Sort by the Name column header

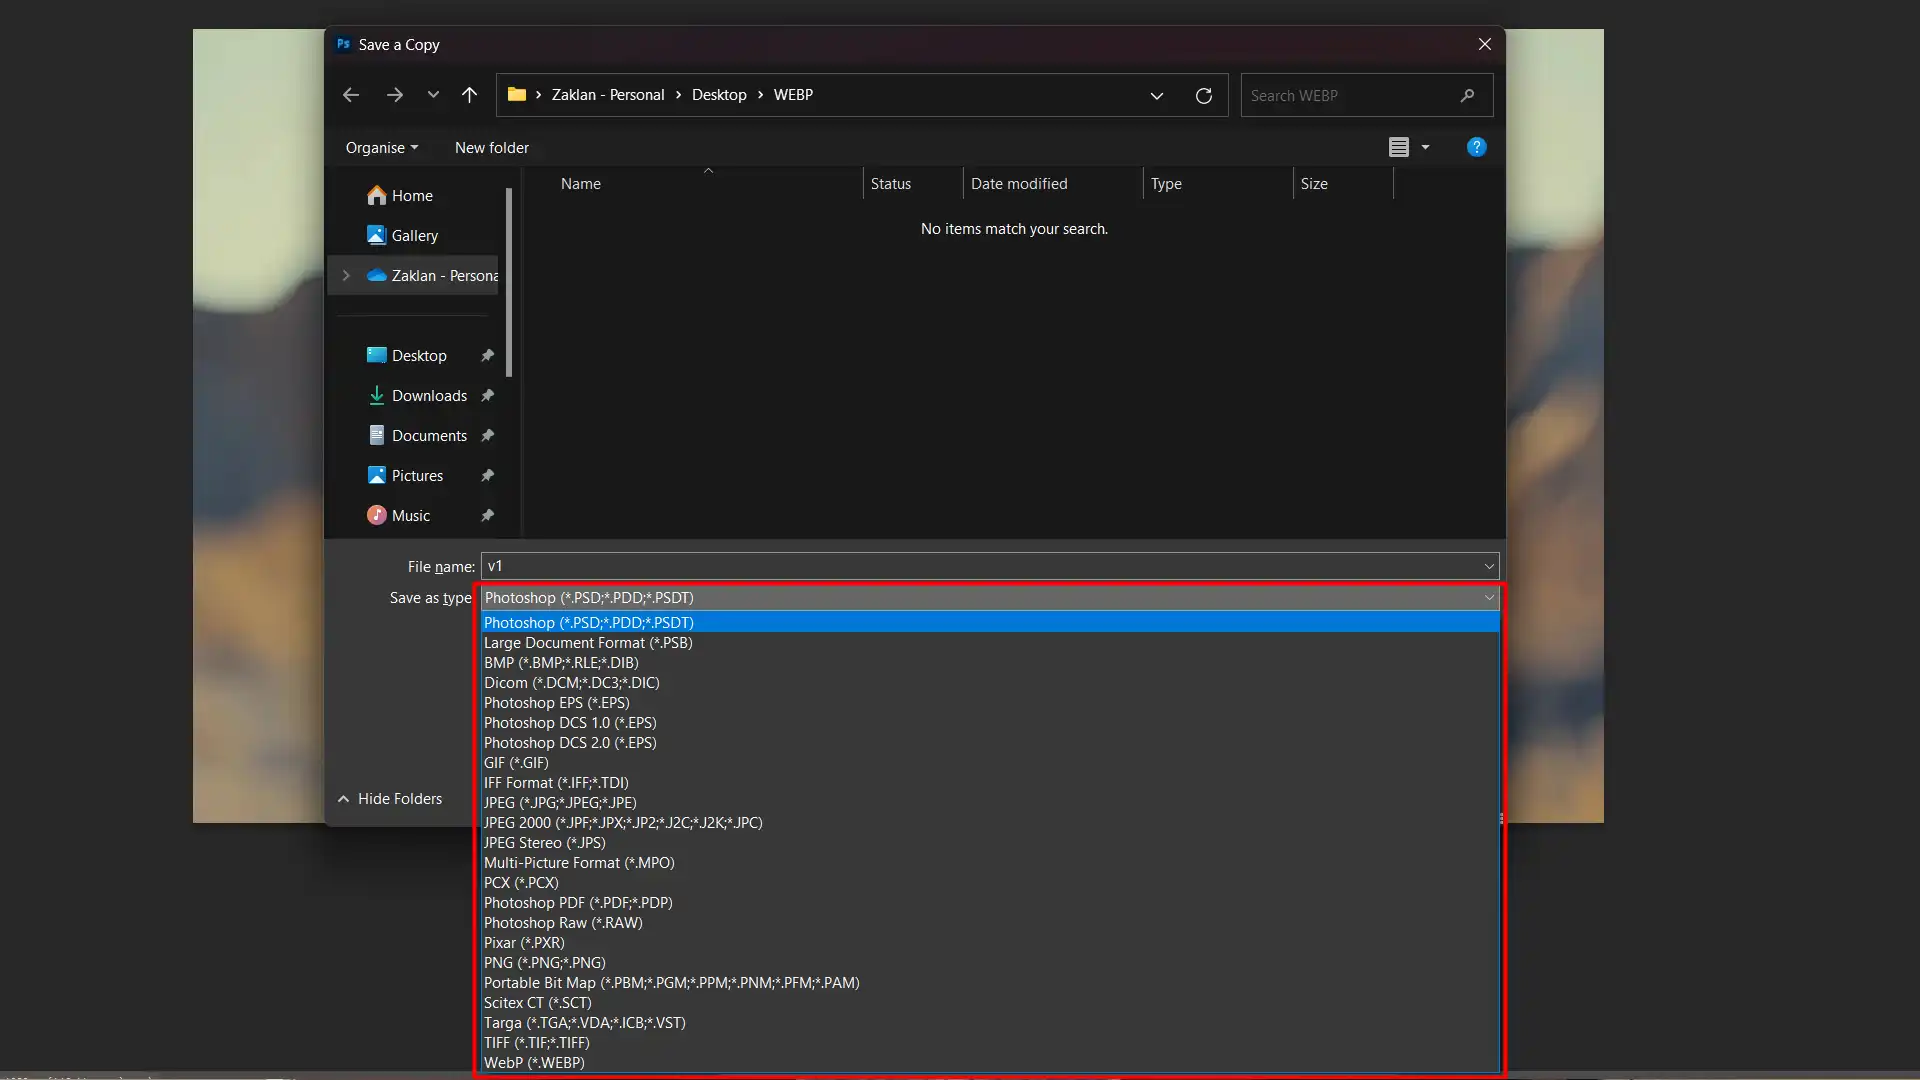point(707,184)
